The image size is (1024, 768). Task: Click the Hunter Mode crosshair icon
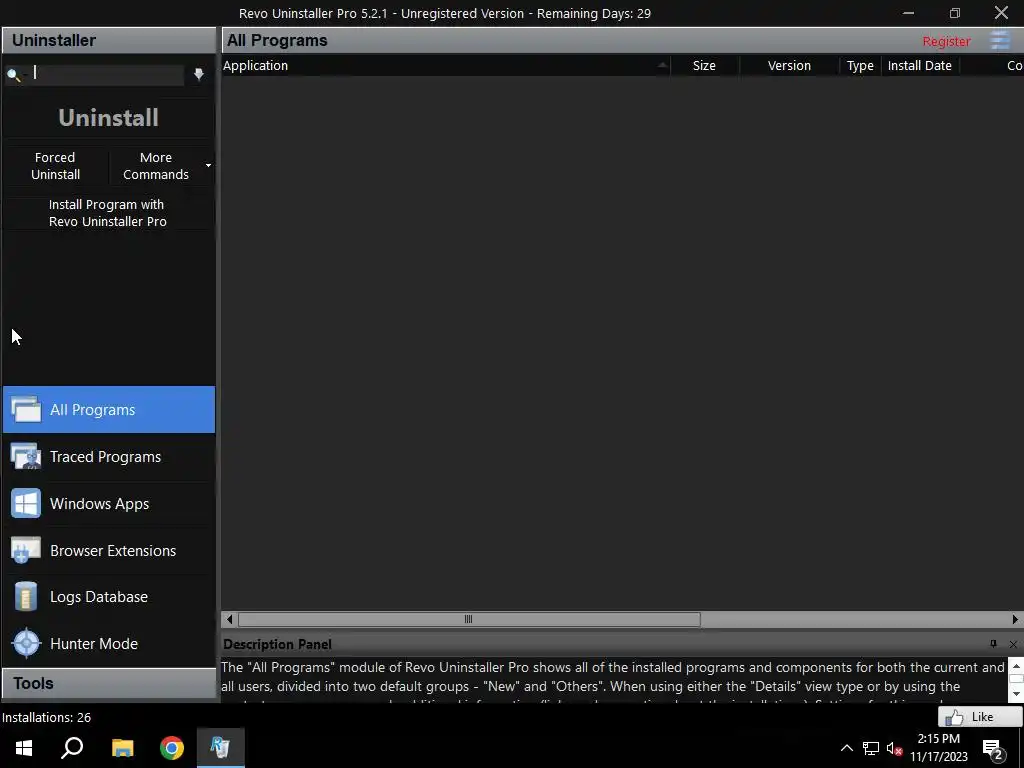pos(26,644)
